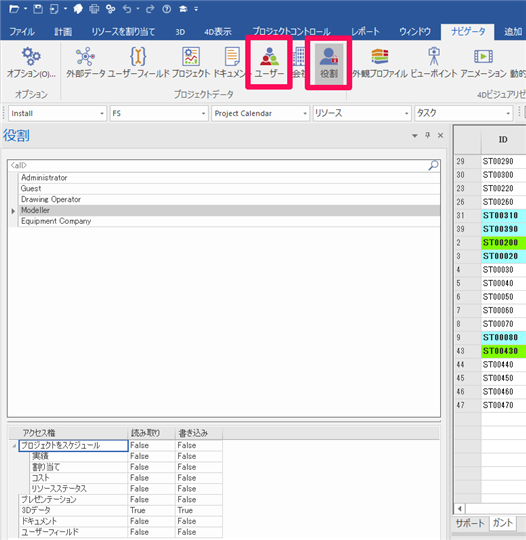Viewport: 526px width, 540px height.
Task: Select the Modeller role row
Action: [x=229, y=210]
